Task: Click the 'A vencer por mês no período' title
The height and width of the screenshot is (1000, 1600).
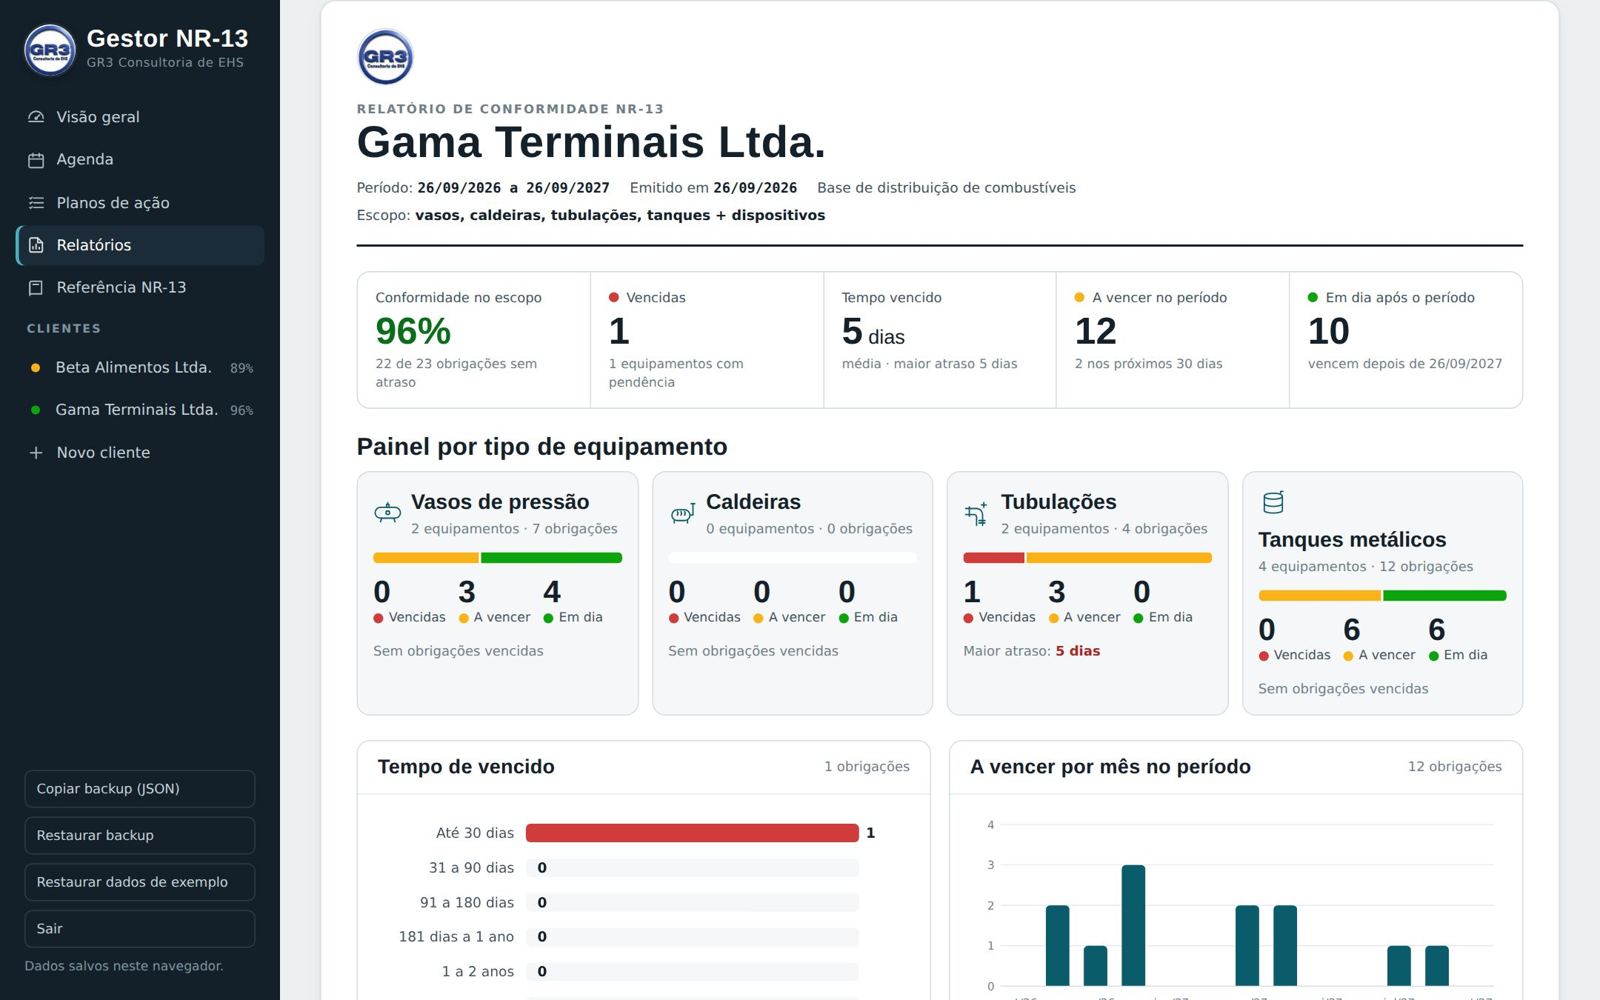Action: click(1110, 767)
